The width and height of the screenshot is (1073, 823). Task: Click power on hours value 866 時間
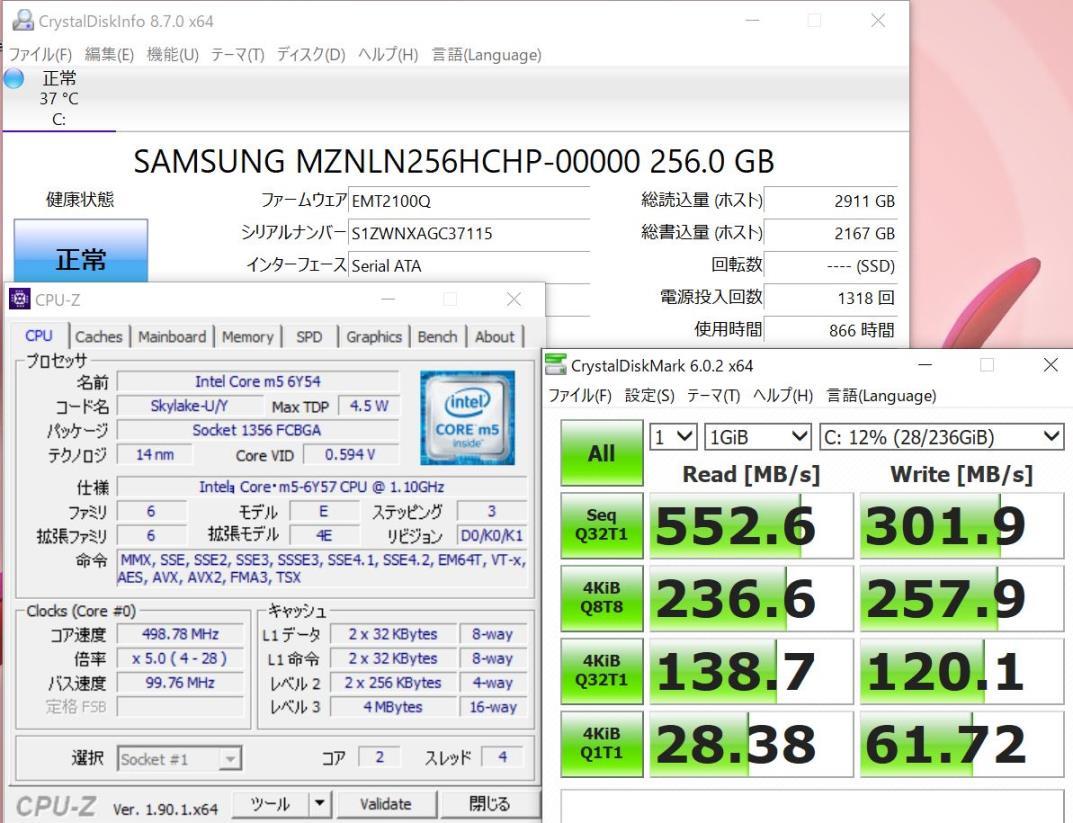830,330
